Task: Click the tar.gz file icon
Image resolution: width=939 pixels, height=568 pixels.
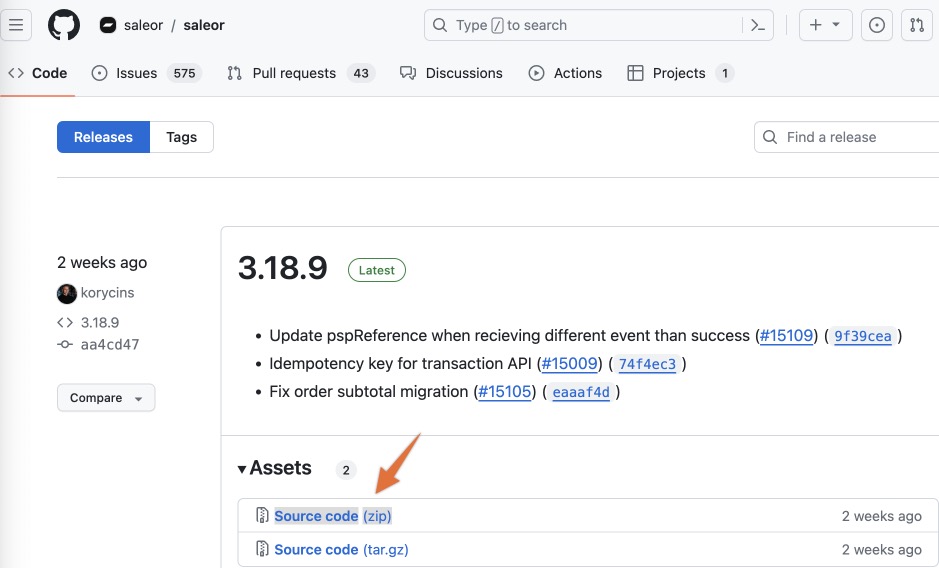Action: (x=262, y=549)
